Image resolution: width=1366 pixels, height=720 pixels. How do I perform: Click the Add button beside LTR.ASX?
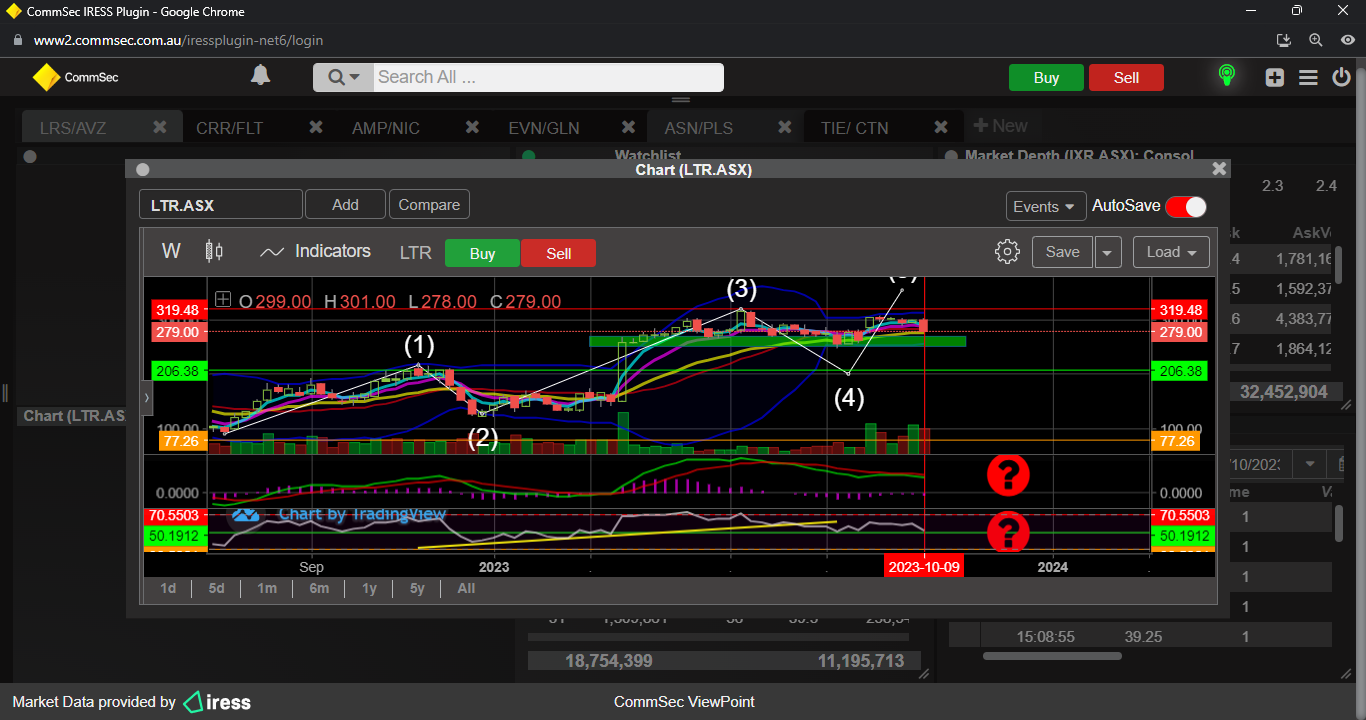point(345,204)
